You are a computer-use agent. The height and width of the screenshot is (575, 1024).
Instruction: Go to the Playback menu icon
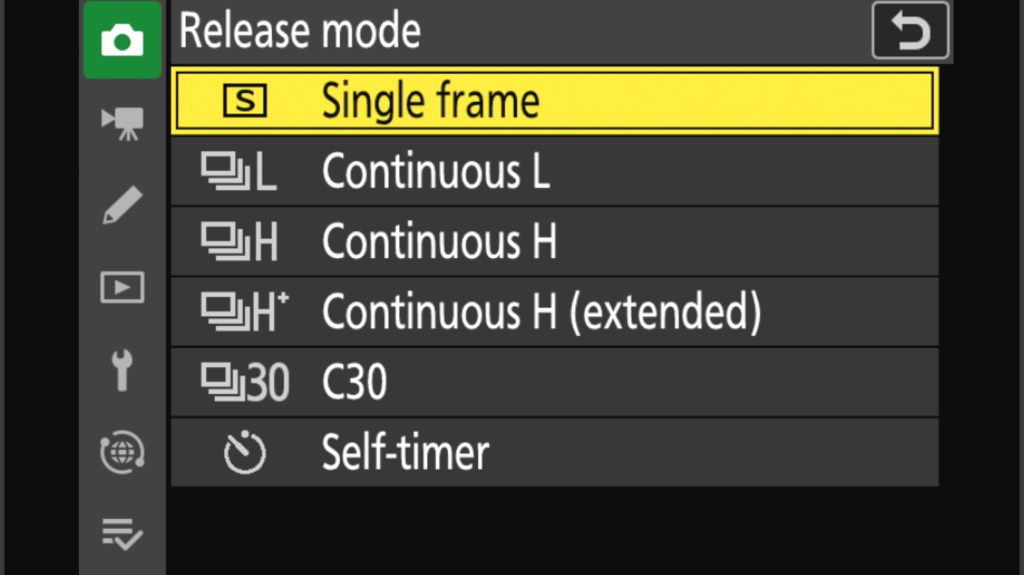point(122,288)
